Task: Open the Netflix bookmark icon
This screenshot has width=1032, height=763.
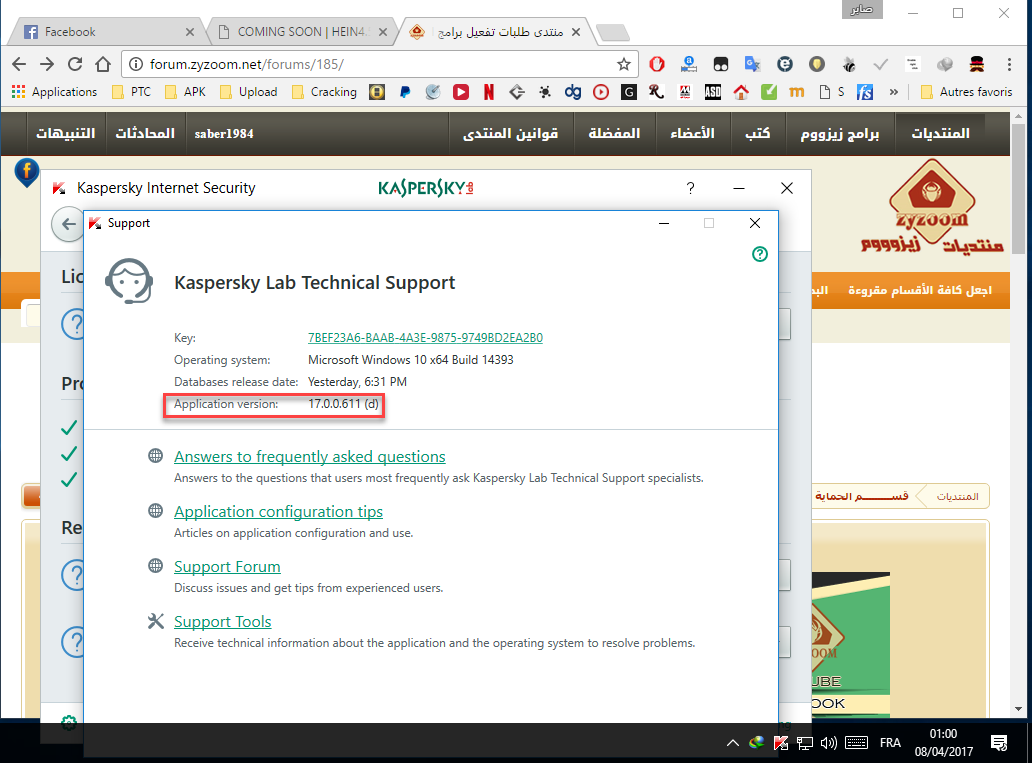Action: [x=488, y=92]
